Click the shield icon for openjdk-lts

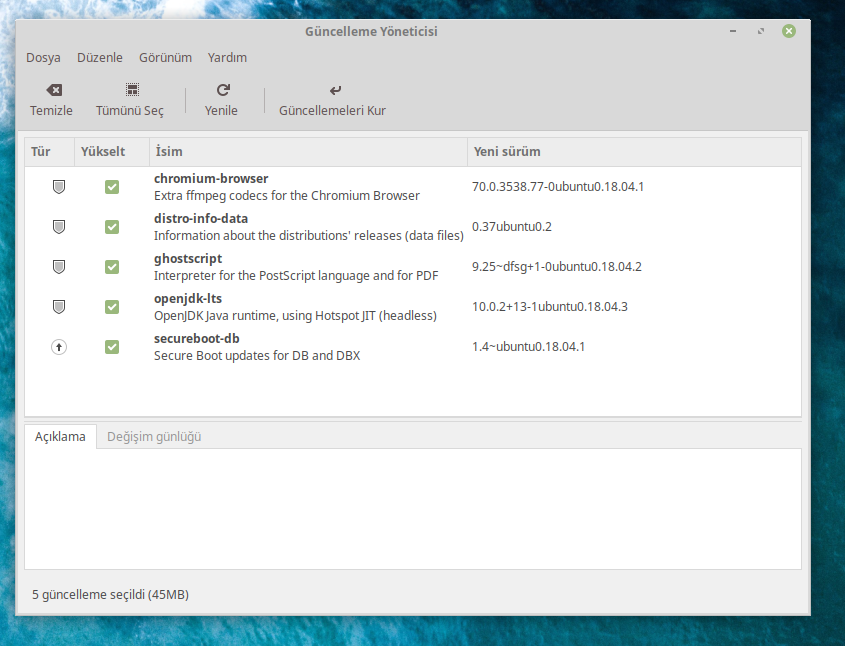pyautogui.click(x=59, y=307)
